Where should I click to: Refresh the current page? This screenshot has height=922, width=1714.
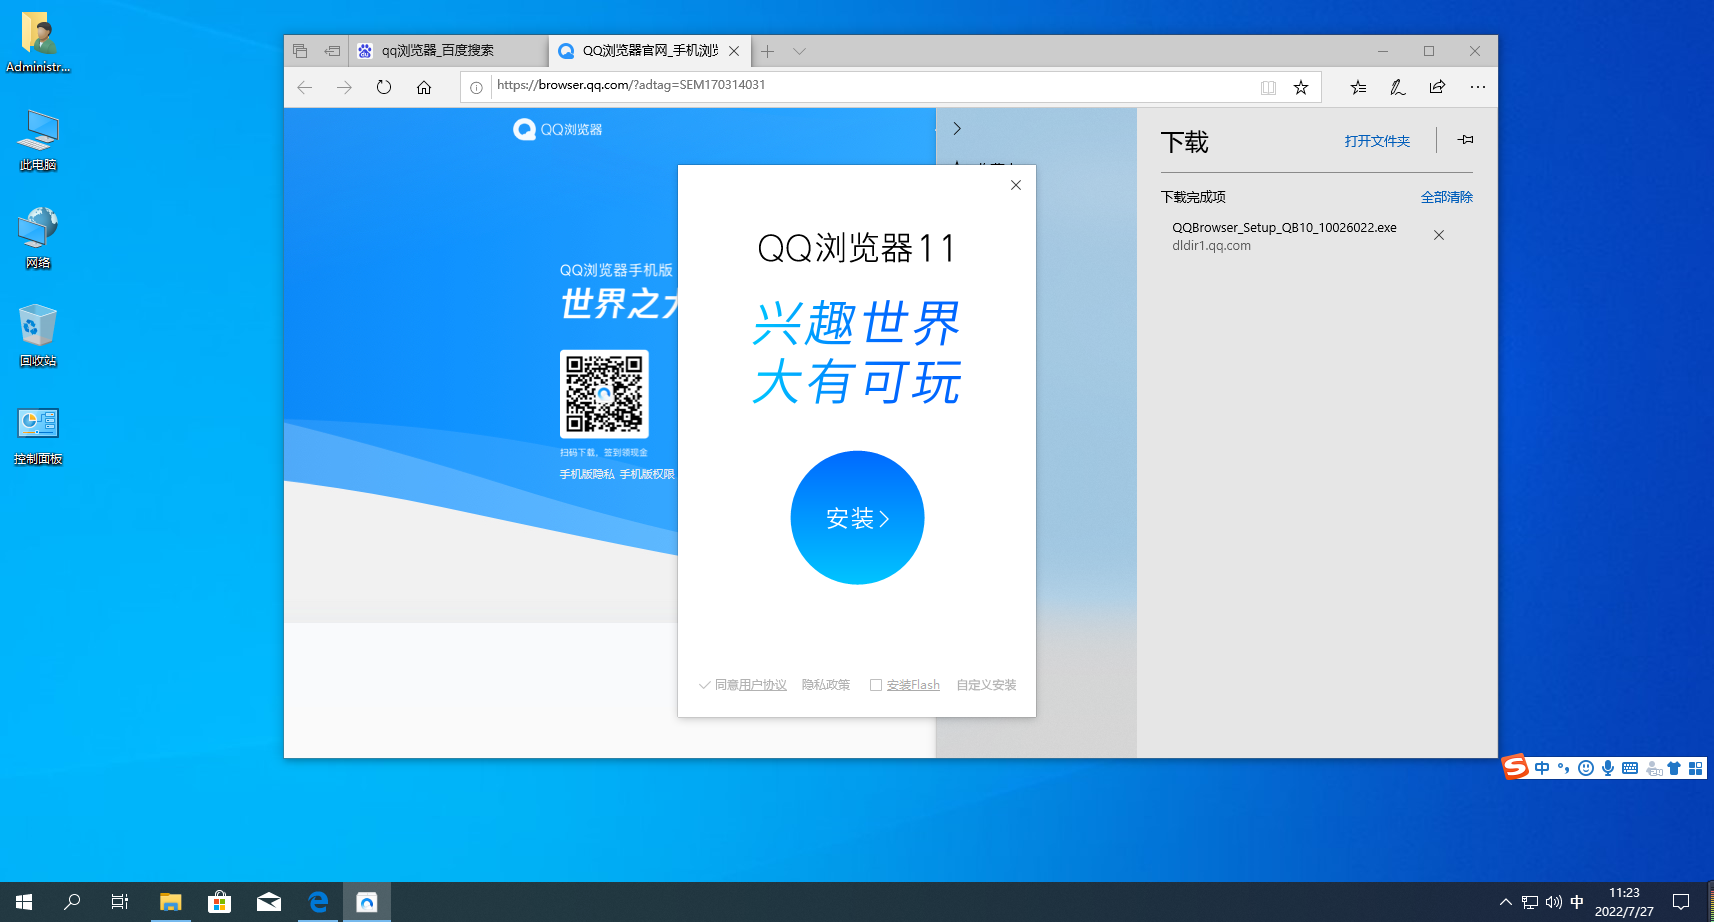tap(384, 87)
